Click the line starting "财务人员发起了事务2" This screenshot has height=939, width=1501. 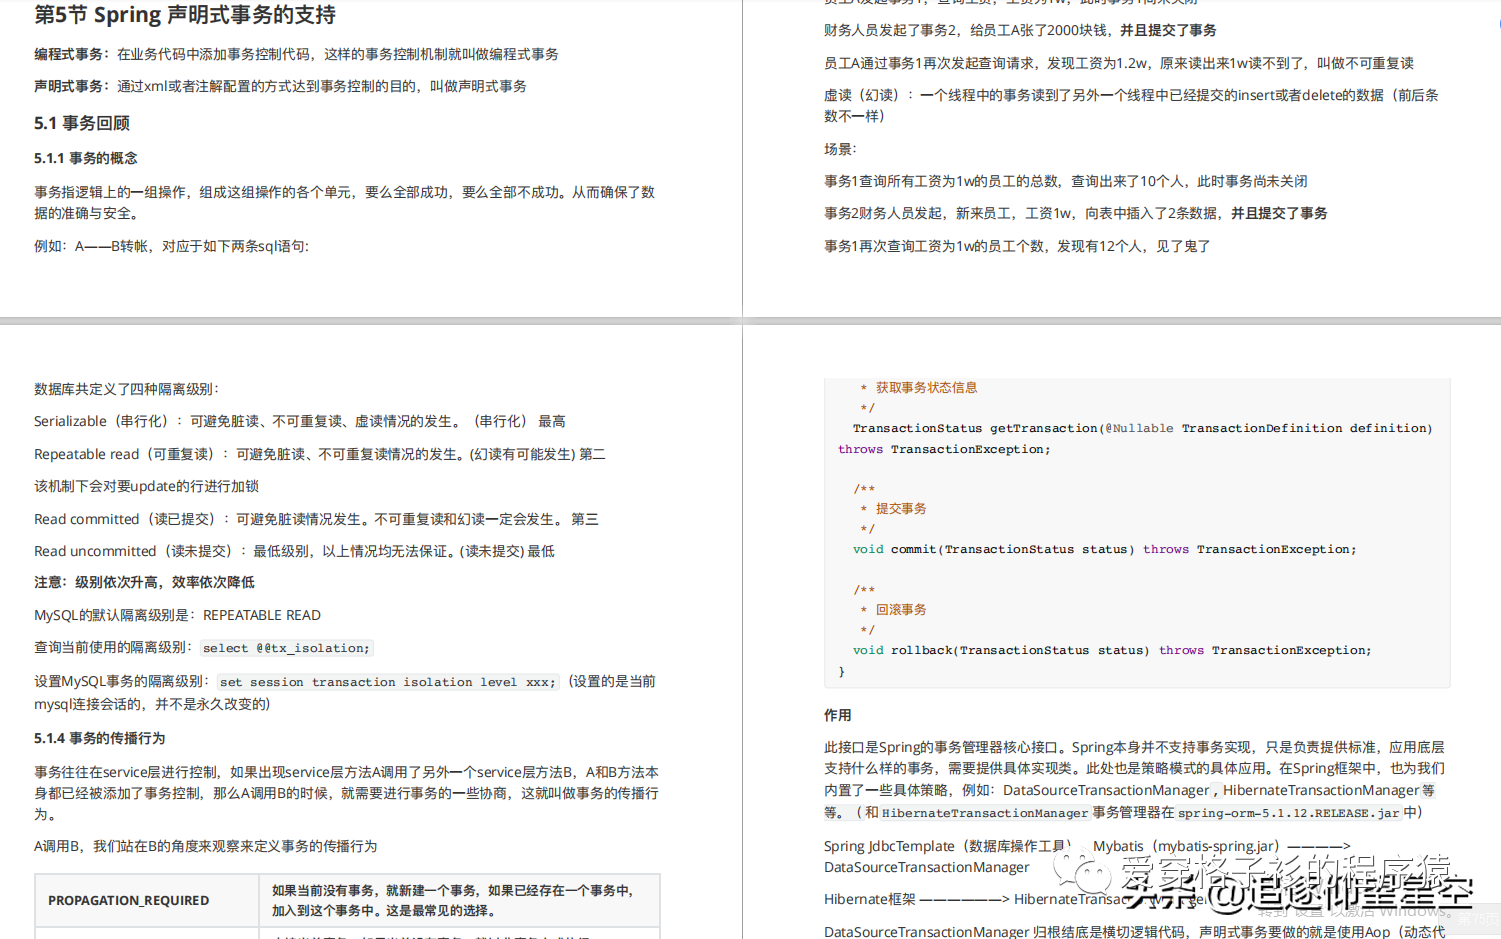click(x=1020, y=30)
